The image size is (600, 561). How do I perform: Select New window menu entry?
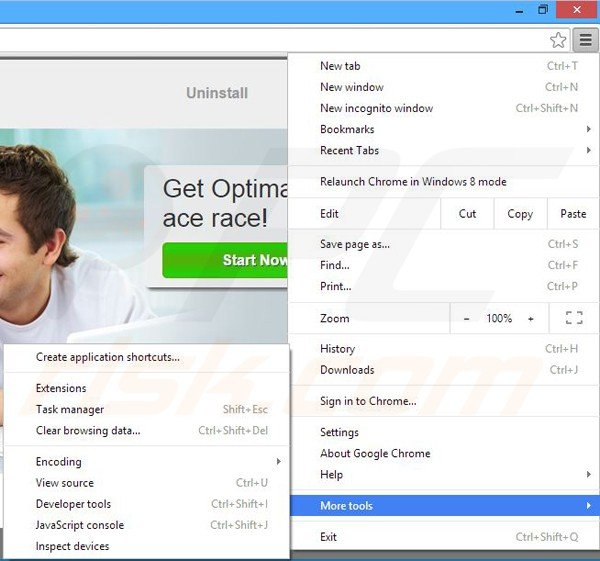pyautogui.click(x=444, y=87)
